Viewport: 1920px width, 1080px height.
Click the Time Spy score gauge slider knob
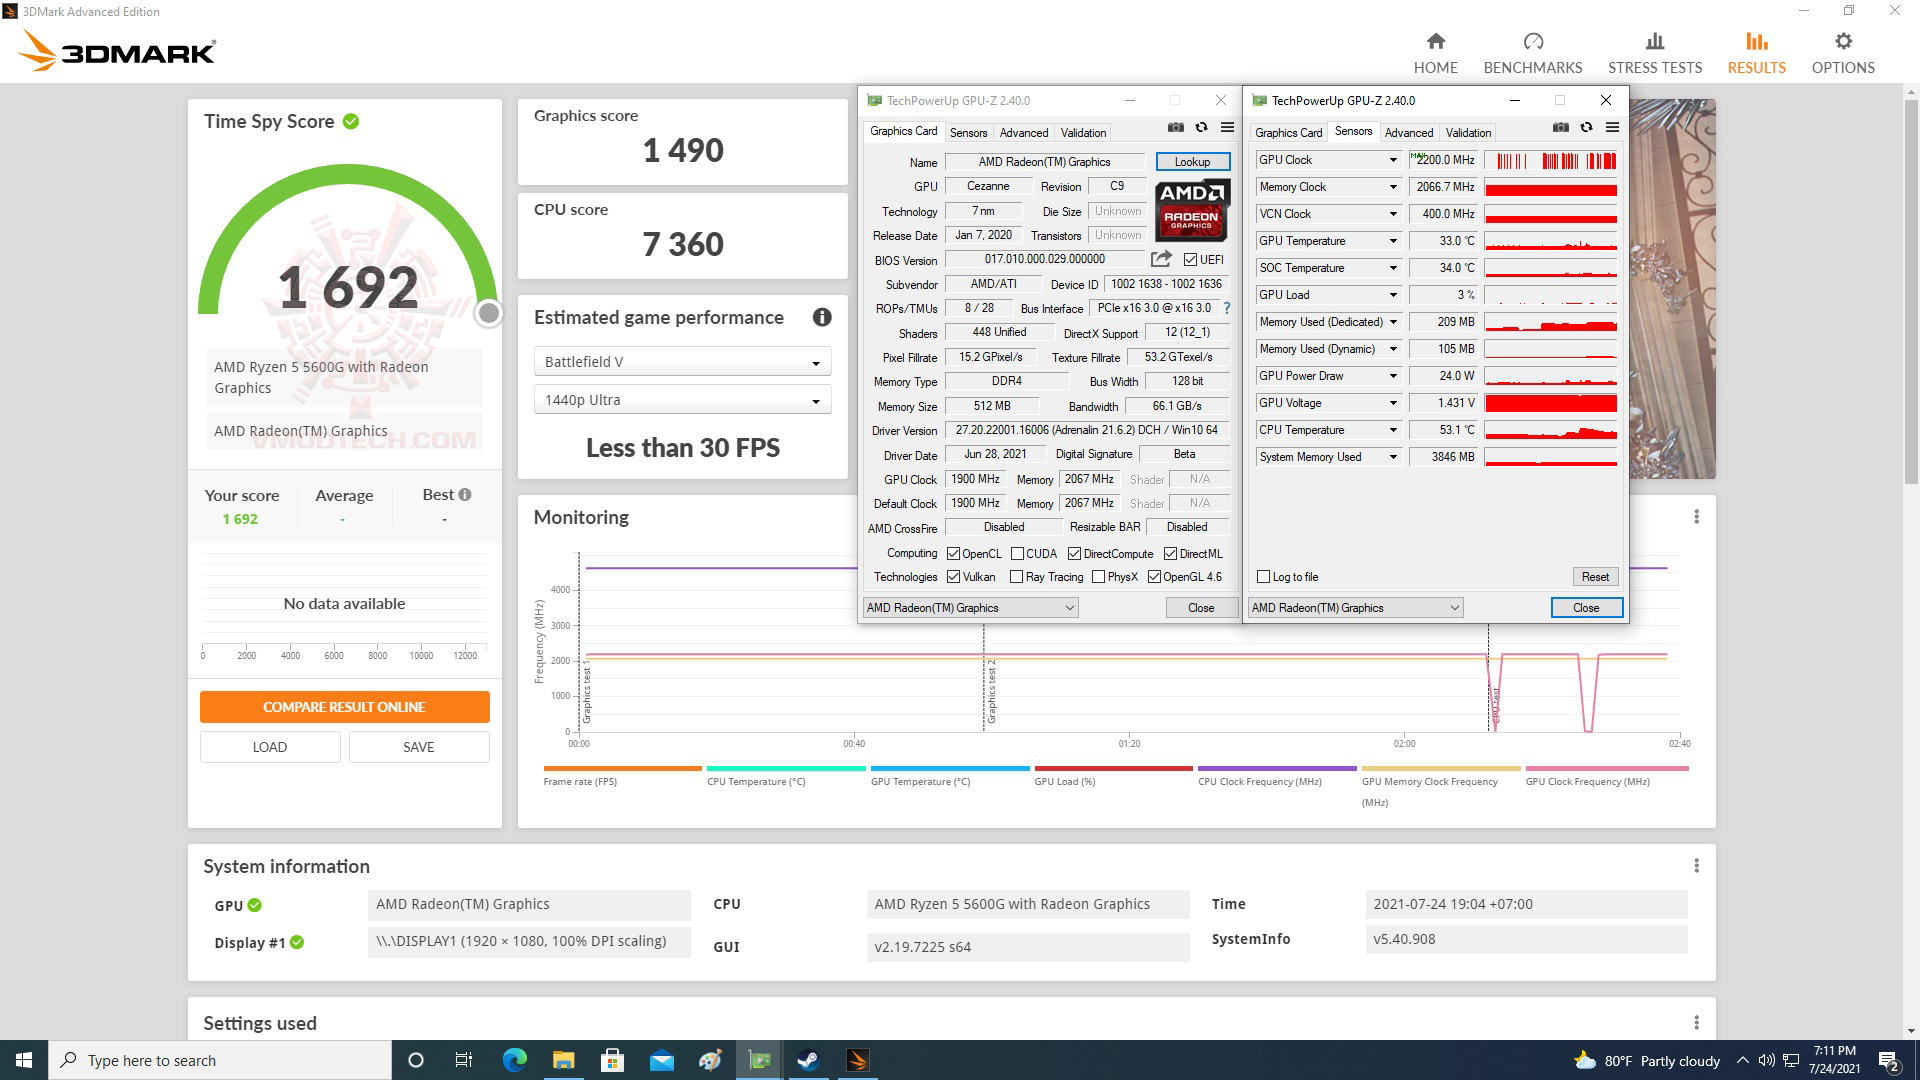pyautogui.click(x=488, y=314)
